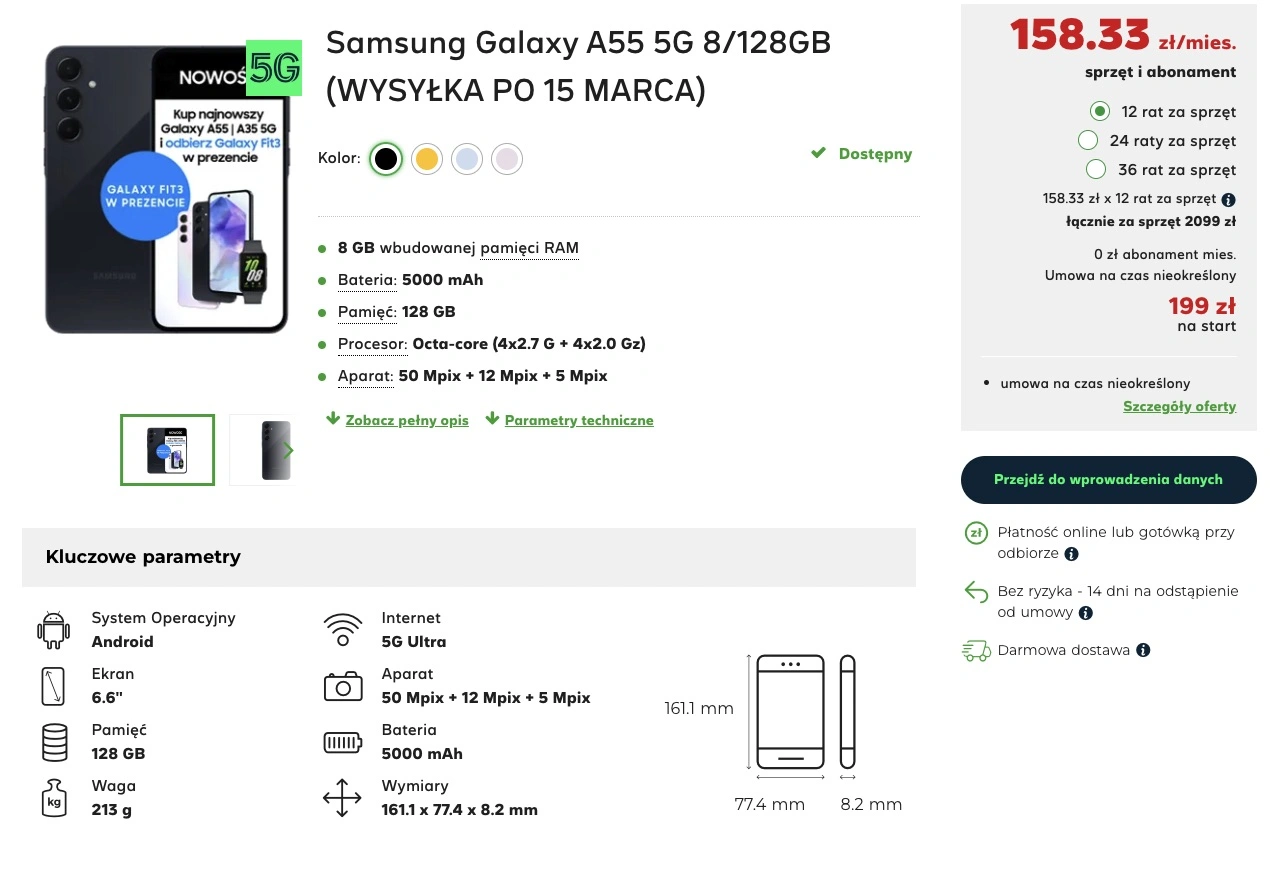1270x870 pixels.
Task: Click Przejdź do wprowadzenia danych button
Action: (1108, 480)
